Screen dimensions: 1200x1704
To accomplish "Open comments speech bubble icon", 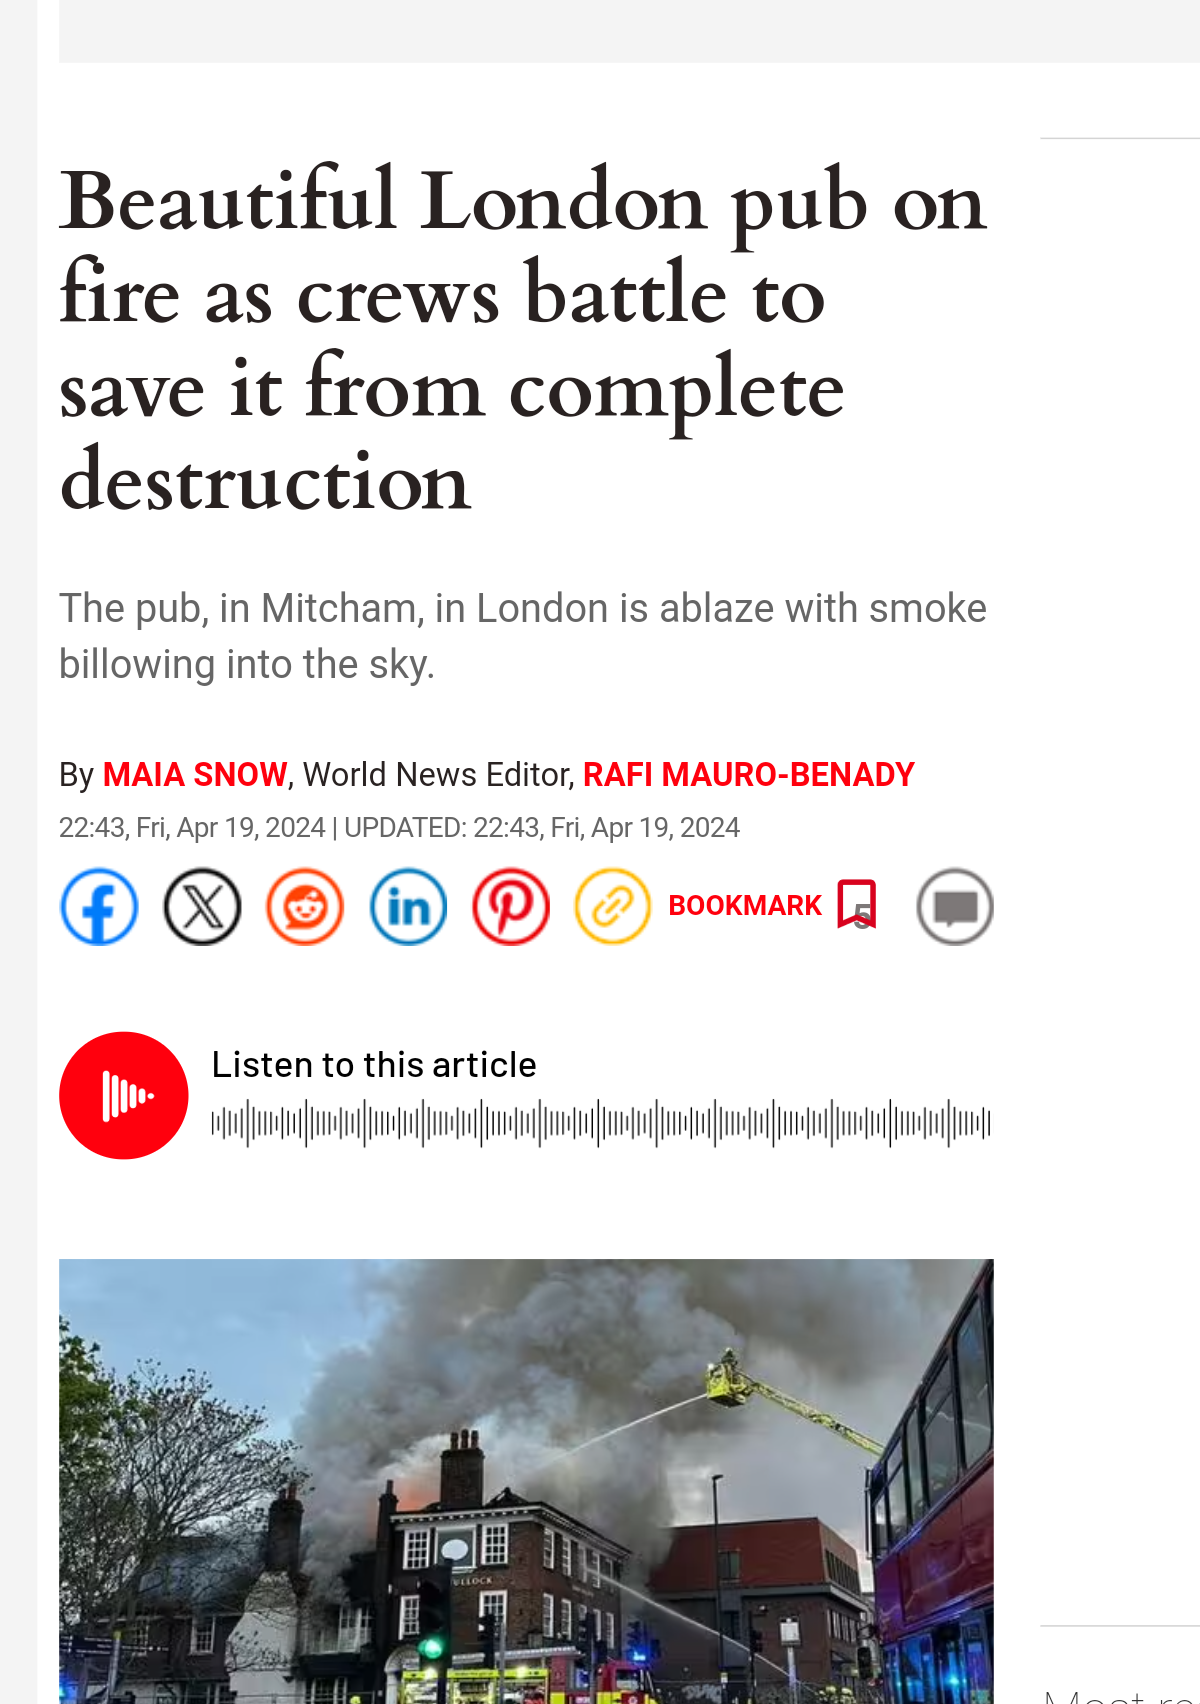I will 955,907.
